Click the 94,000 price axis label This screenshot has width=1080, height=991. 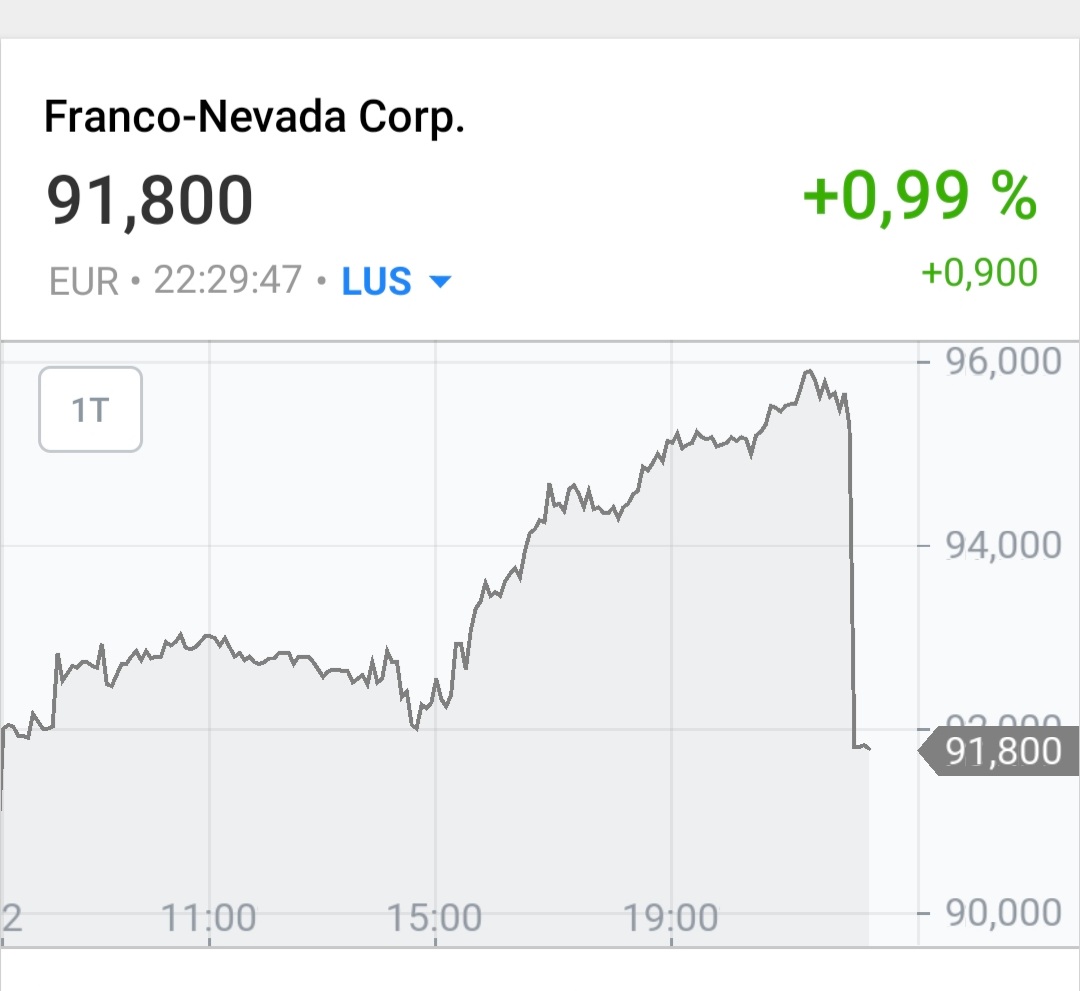(x=1003, y=546)
